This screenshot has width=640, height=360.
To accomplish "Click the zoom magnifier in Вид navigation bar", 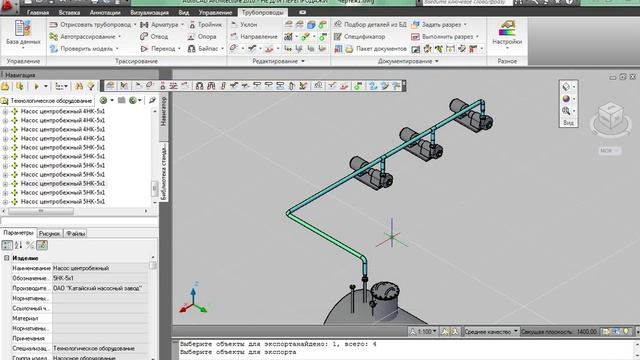I will coord(566,111).
